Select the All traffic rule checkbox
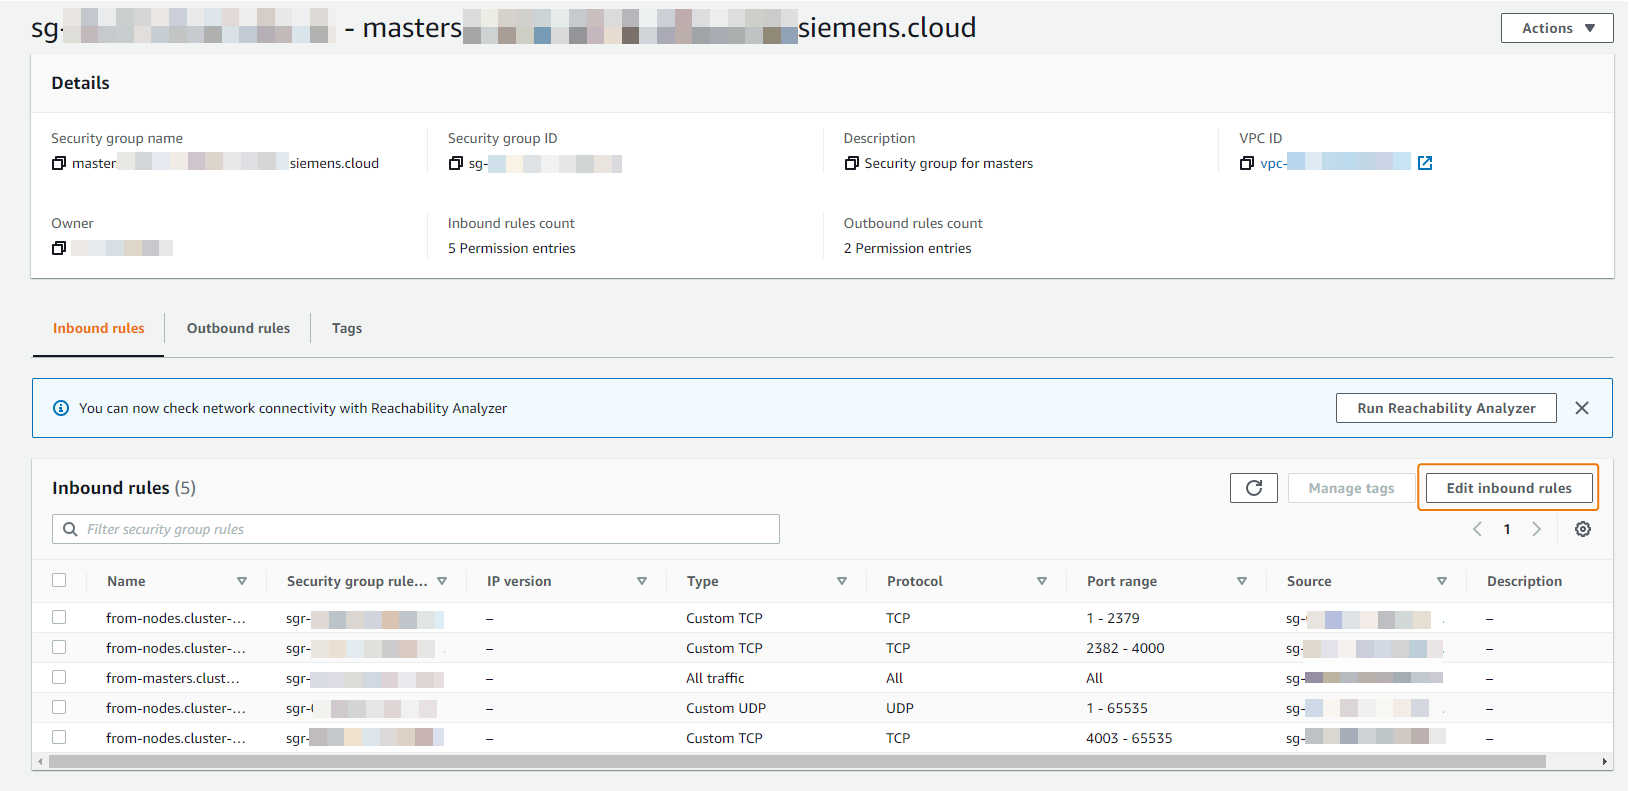The height and width of the screenshot is (791, 1629). (x=59, y=678)
